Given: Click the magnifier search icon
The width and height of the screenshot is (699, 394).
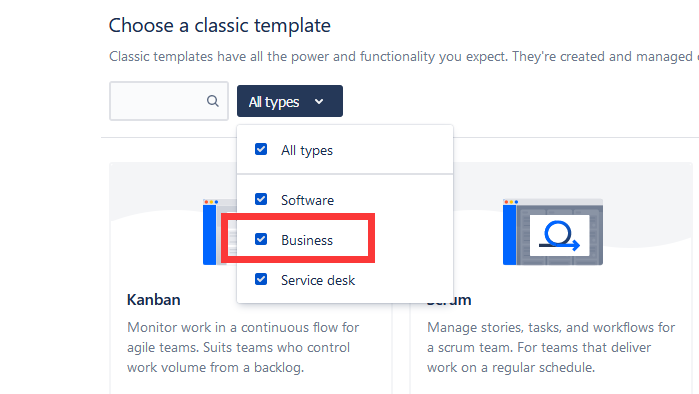Looking at the screenshot, I should click(213, 101).
